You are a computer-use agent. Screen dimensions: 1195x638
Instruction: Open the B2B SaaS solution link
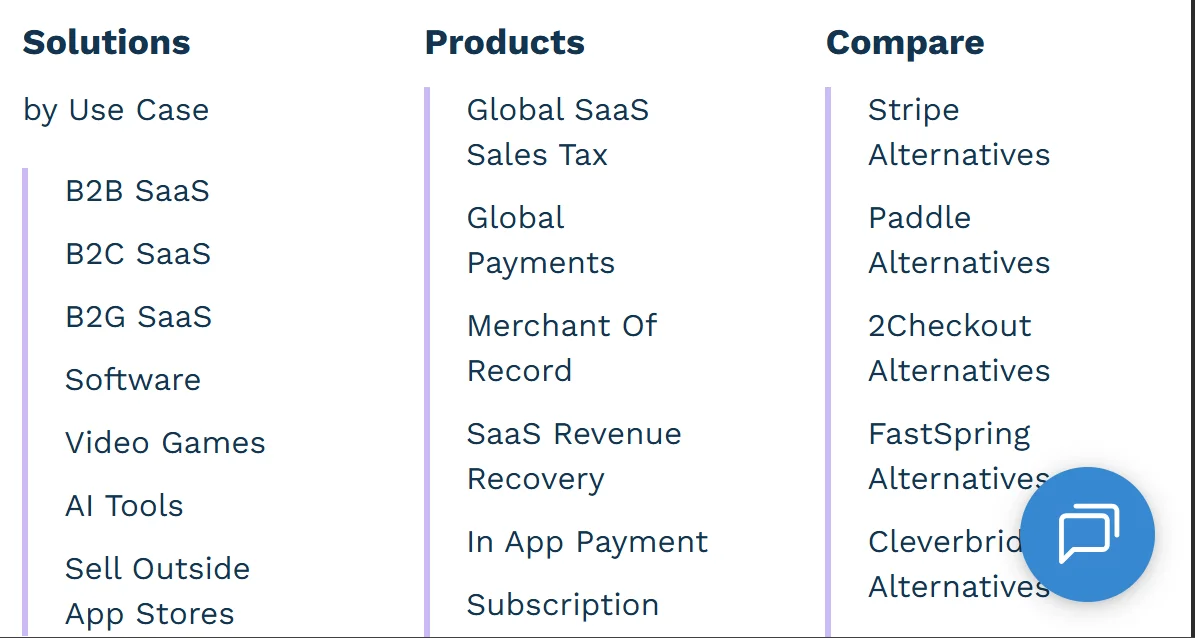(x=137, y=191)
